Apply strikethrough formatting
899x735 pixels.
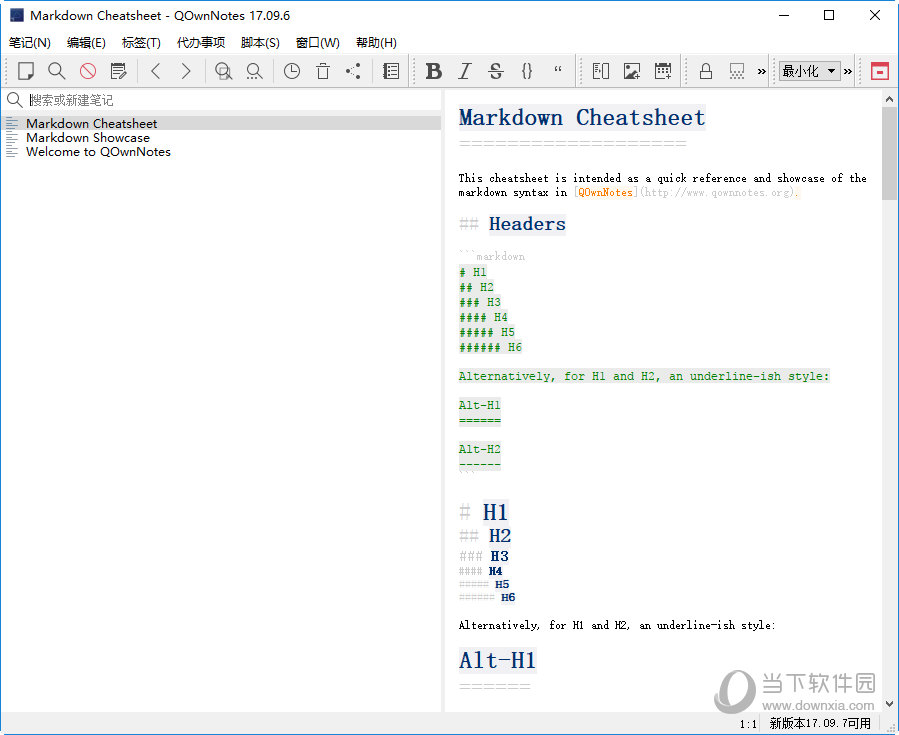496,71
